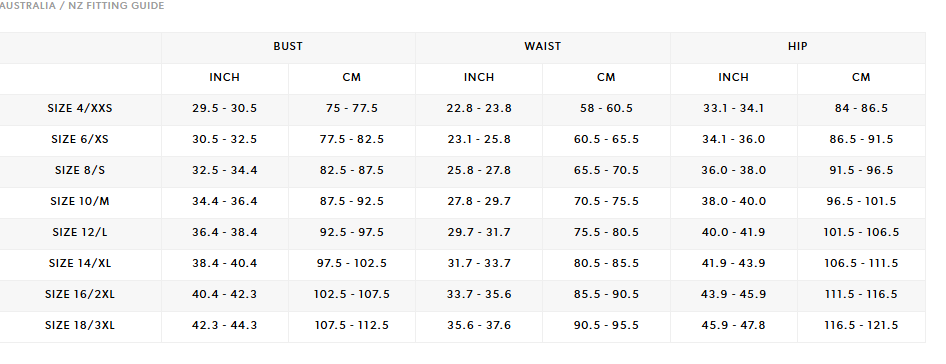Click the CM subheader under BUST
The image size is (946, 364).
tap(352, 77)
